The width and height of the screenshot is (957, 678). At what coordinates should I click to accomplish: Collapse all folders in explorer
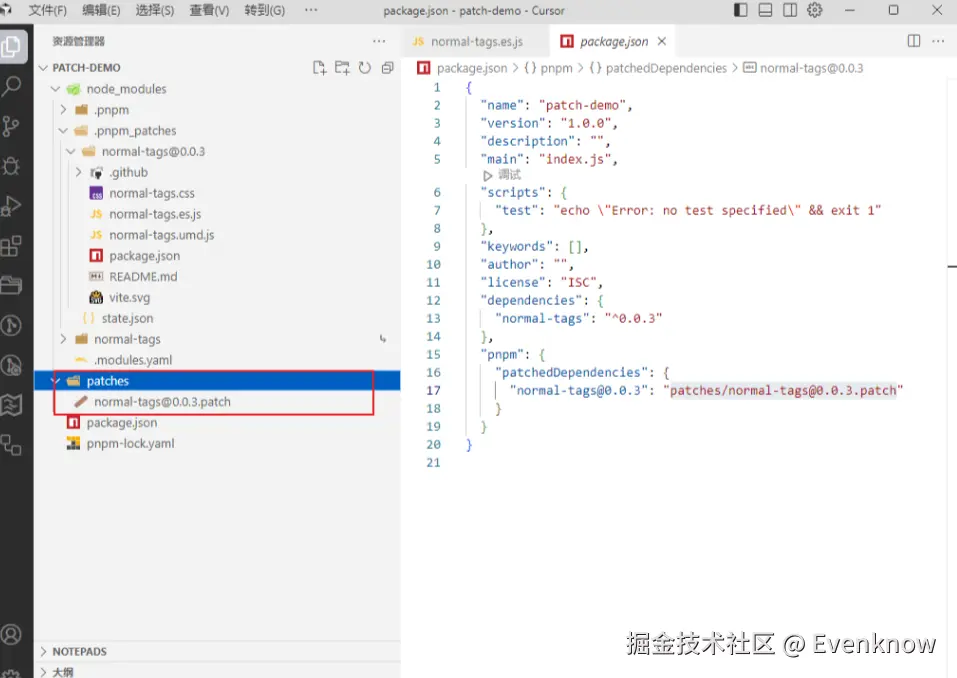[x=387, y=68]
